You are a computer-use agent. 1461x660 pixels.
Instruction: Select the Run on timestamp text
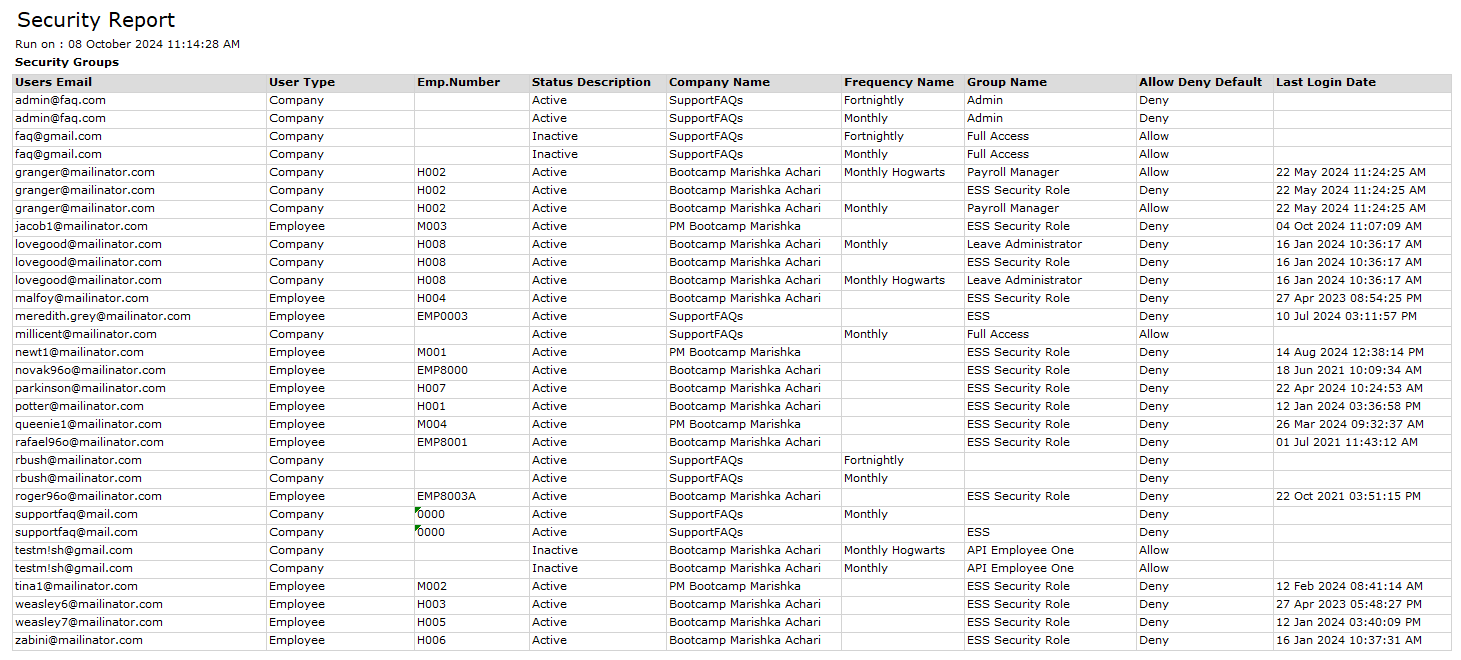tap(127, 44)
